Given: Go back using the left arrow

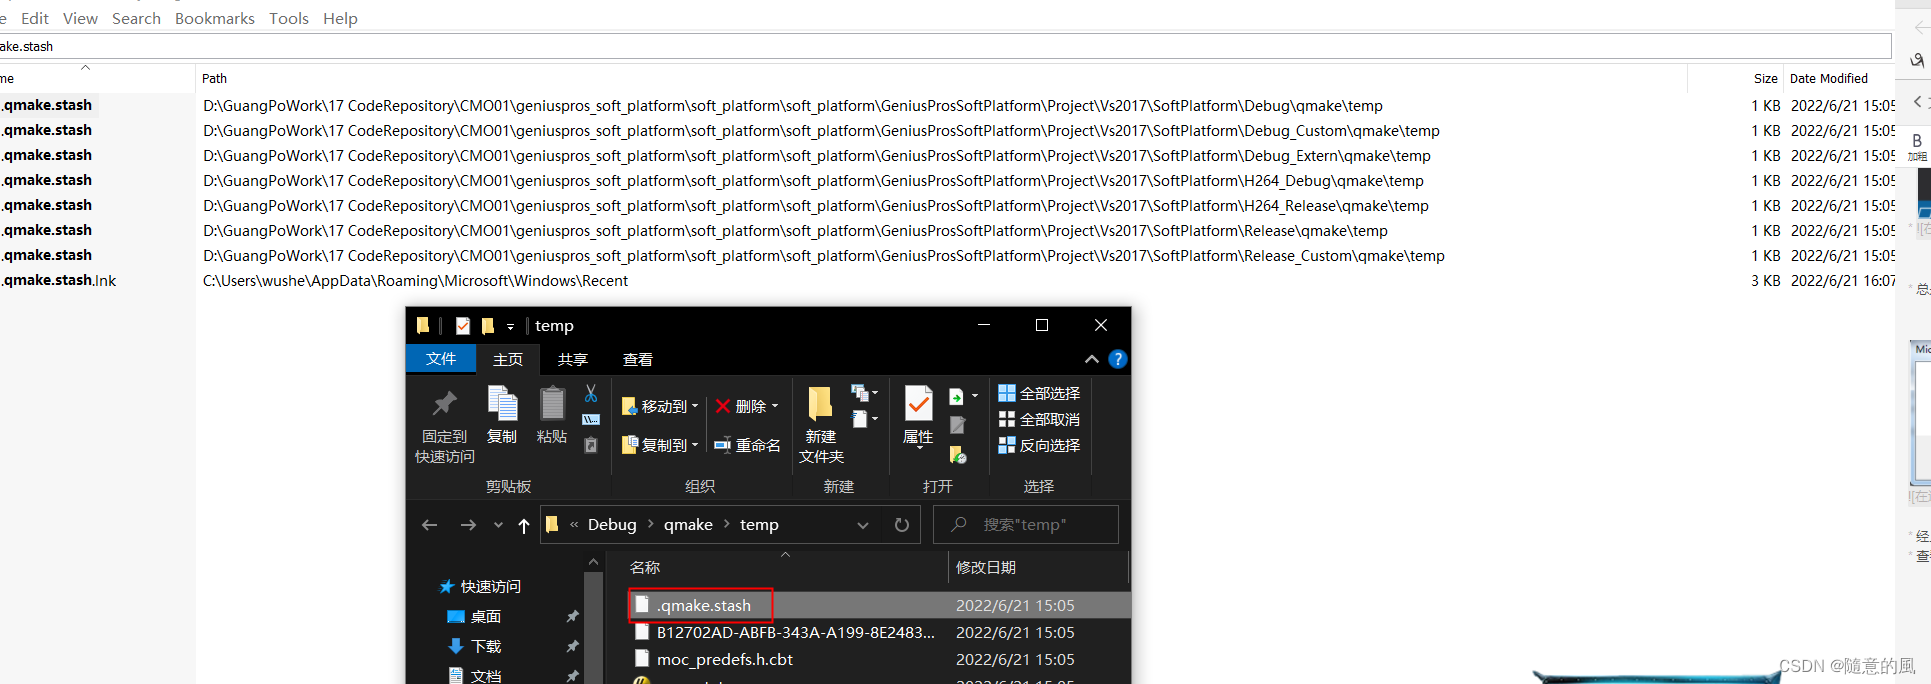Looking at the screenshot, I should tap(430, 525).
